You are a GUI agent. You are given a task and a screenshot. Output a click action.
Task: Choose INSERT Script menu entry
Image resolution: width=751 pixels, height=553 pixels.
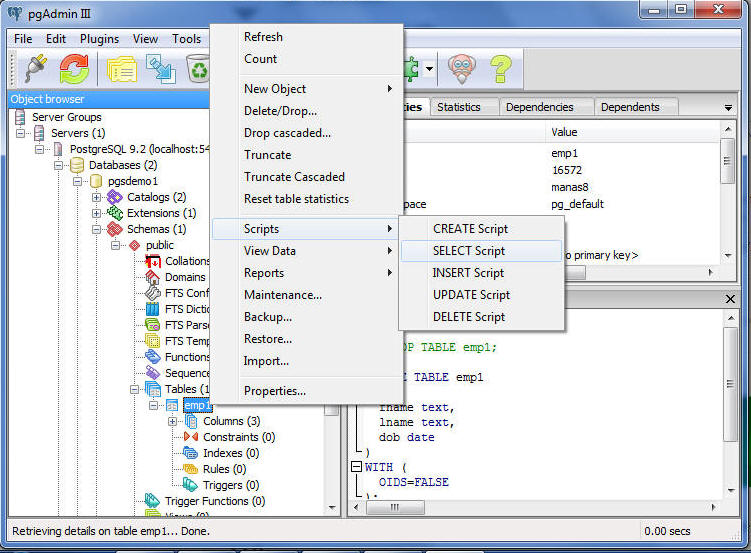pyautogui.click(x=480, y=273)
